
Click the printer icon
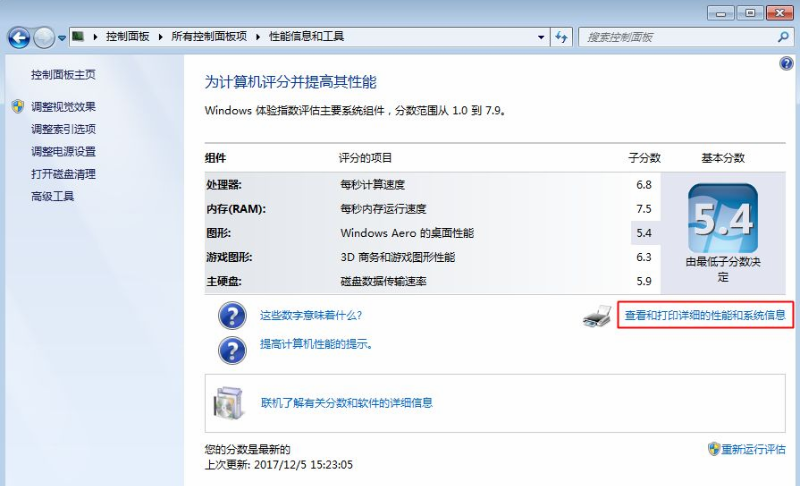(x=597, y=316)
